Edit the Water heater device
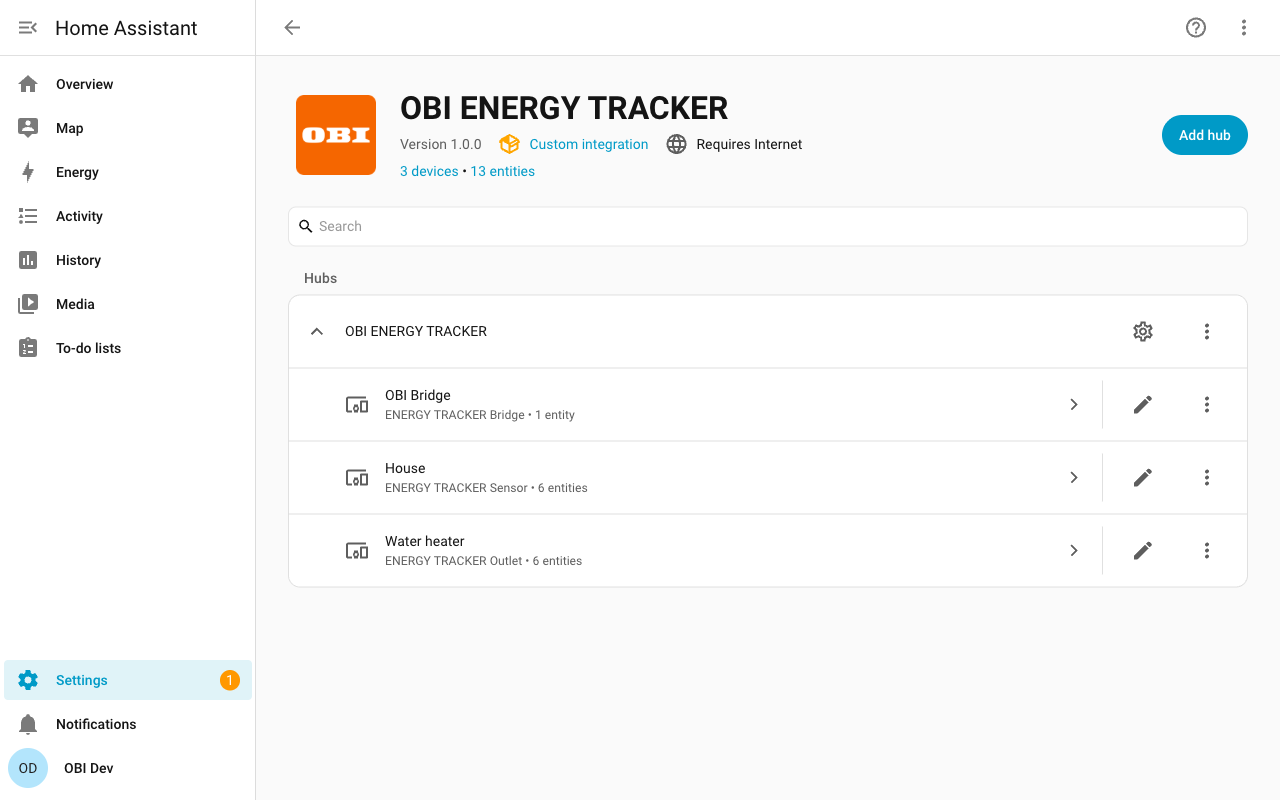This screenshot has height=800, width=1280. (1143, 550)
